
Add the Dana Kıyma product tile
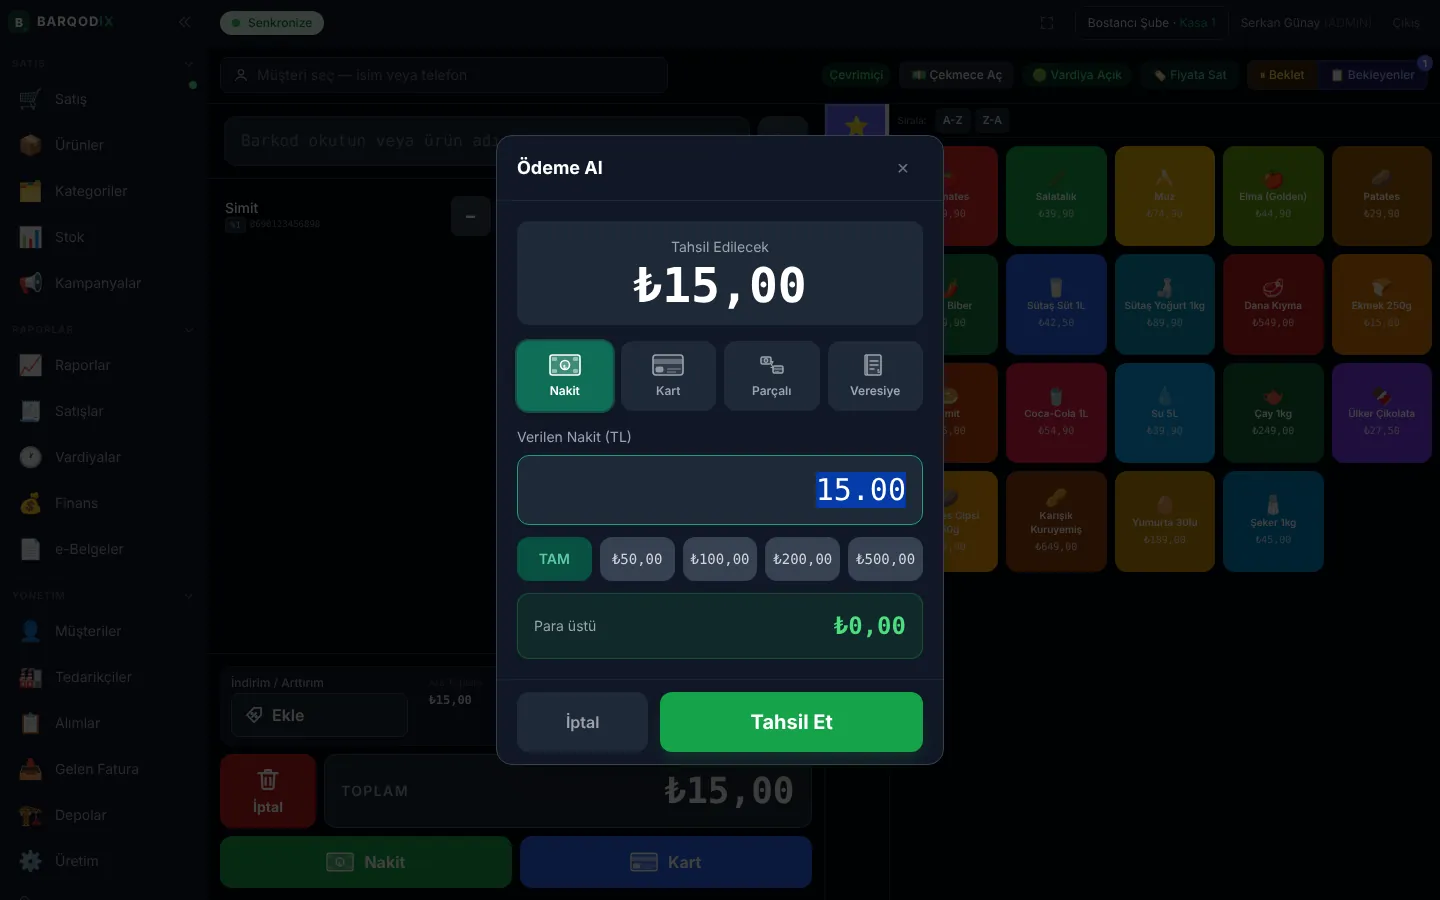tap(1273, 305)
